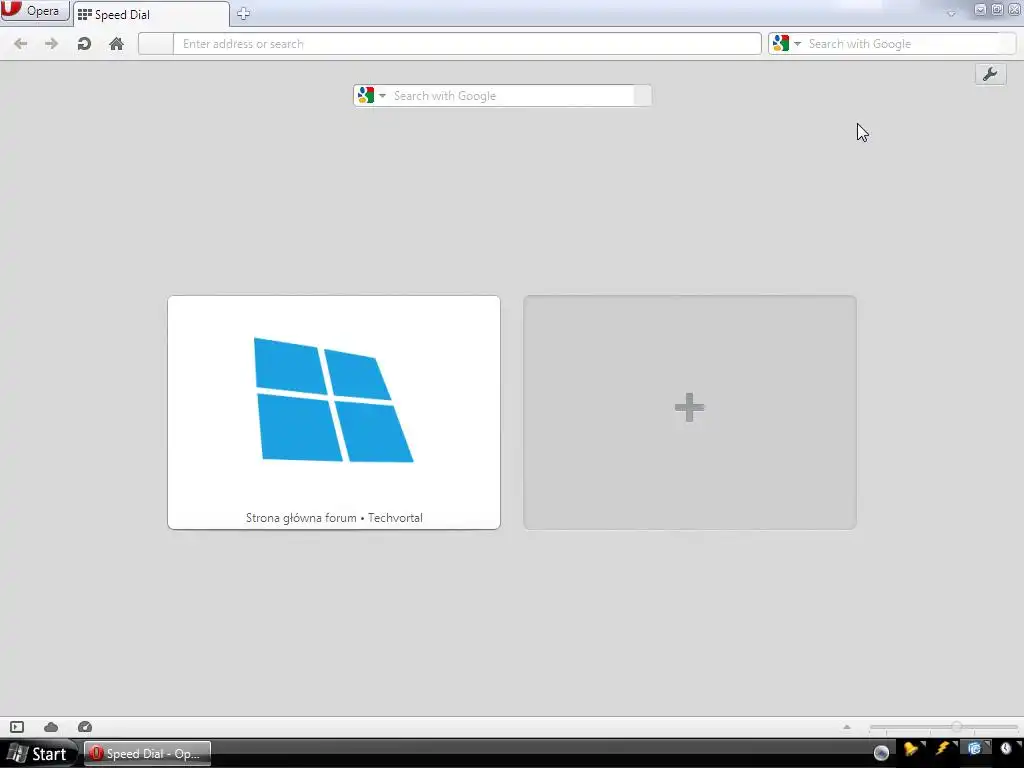1024x768 pixels.
Task: Click the round globe icon in the system tray
Action: click(x=881, y=753)
